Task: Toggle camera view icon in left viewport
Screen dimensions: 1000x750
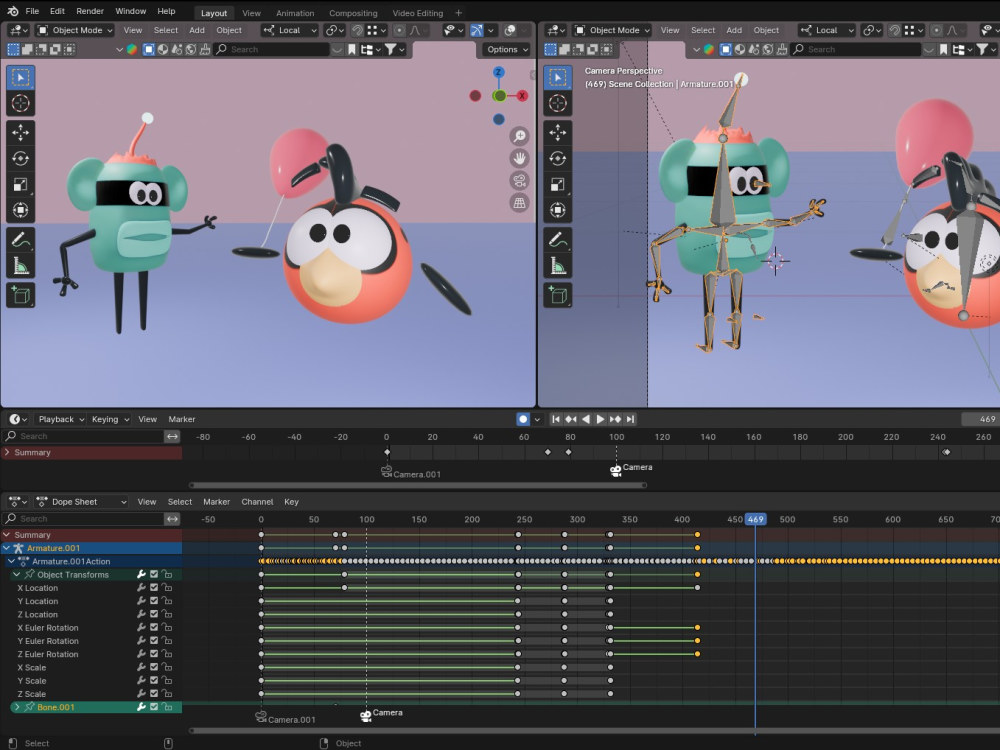Action: [520, 180]
